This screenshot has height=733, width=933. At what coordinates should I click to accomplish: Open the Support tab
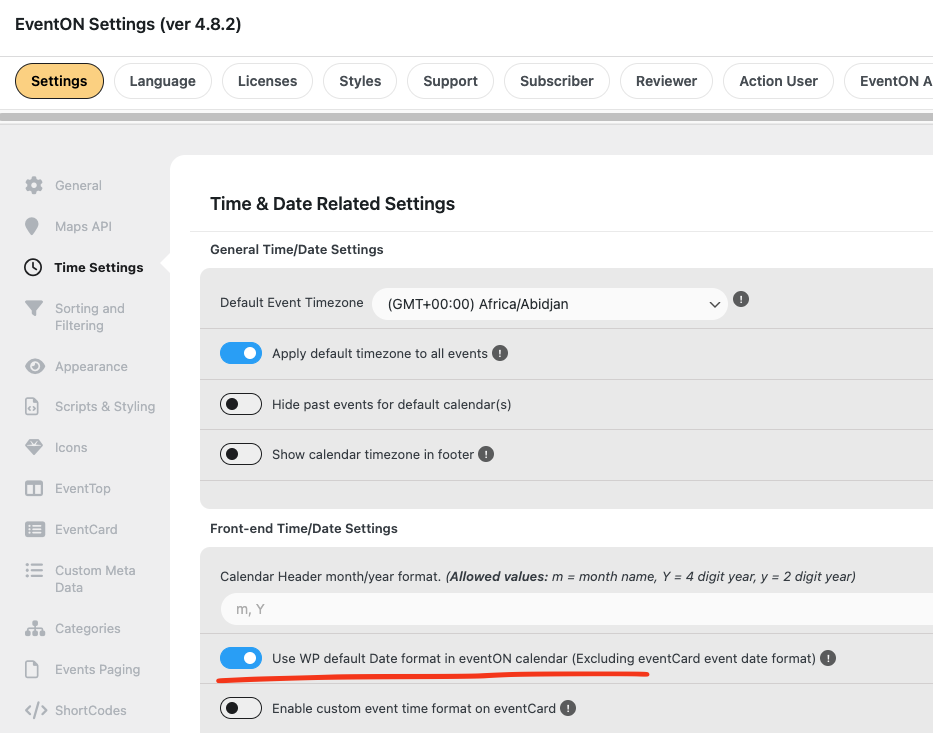(450, 81)
